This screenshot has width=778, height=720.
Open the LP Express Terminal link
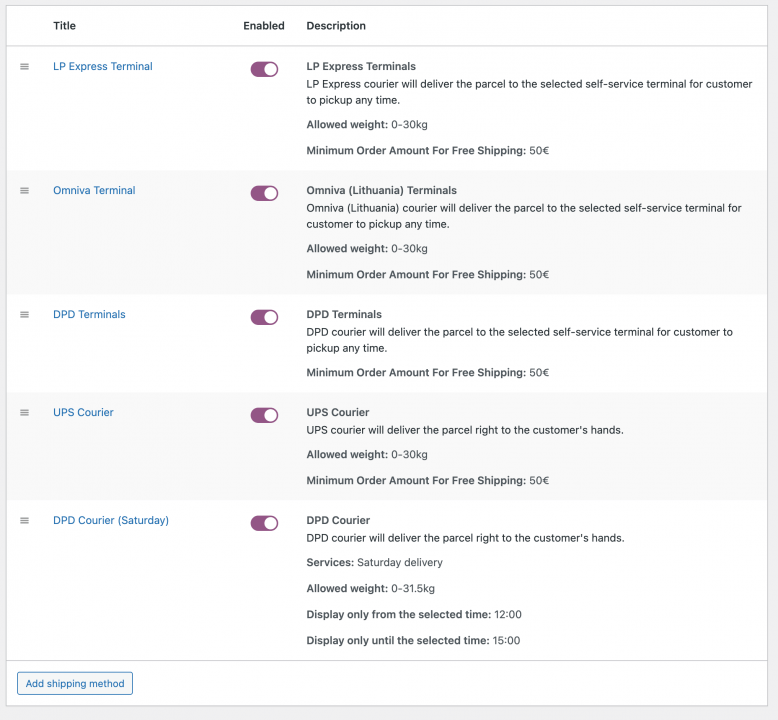coord(102,67)
